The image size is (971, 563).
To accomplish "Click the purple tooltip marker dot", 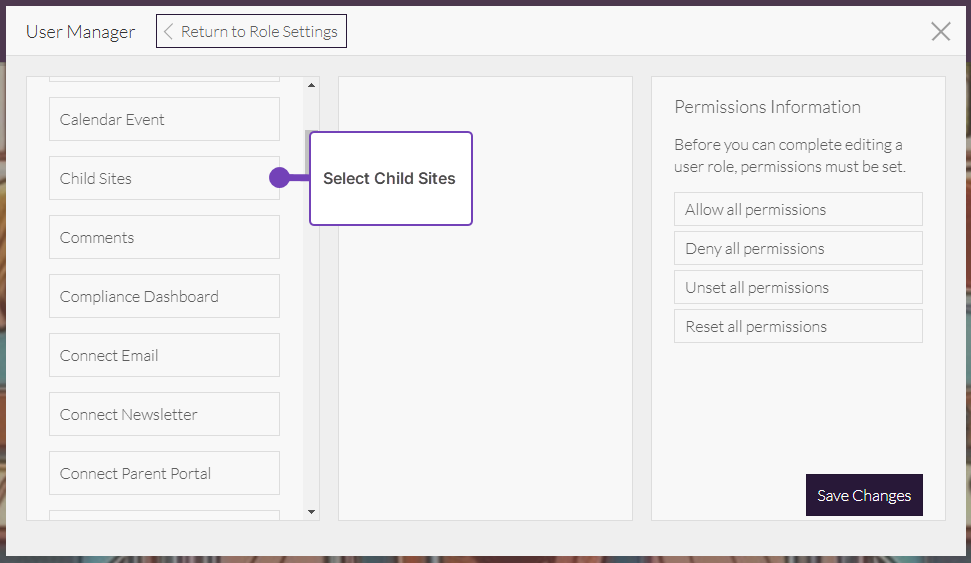I will 280,178.
